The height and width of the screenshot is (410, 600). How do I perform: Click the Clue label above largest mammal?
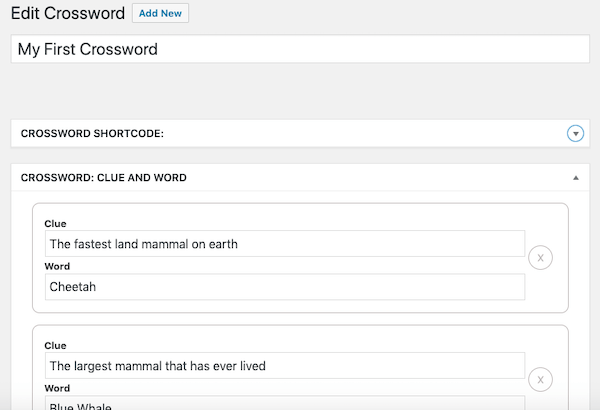[x=56, y=345]
